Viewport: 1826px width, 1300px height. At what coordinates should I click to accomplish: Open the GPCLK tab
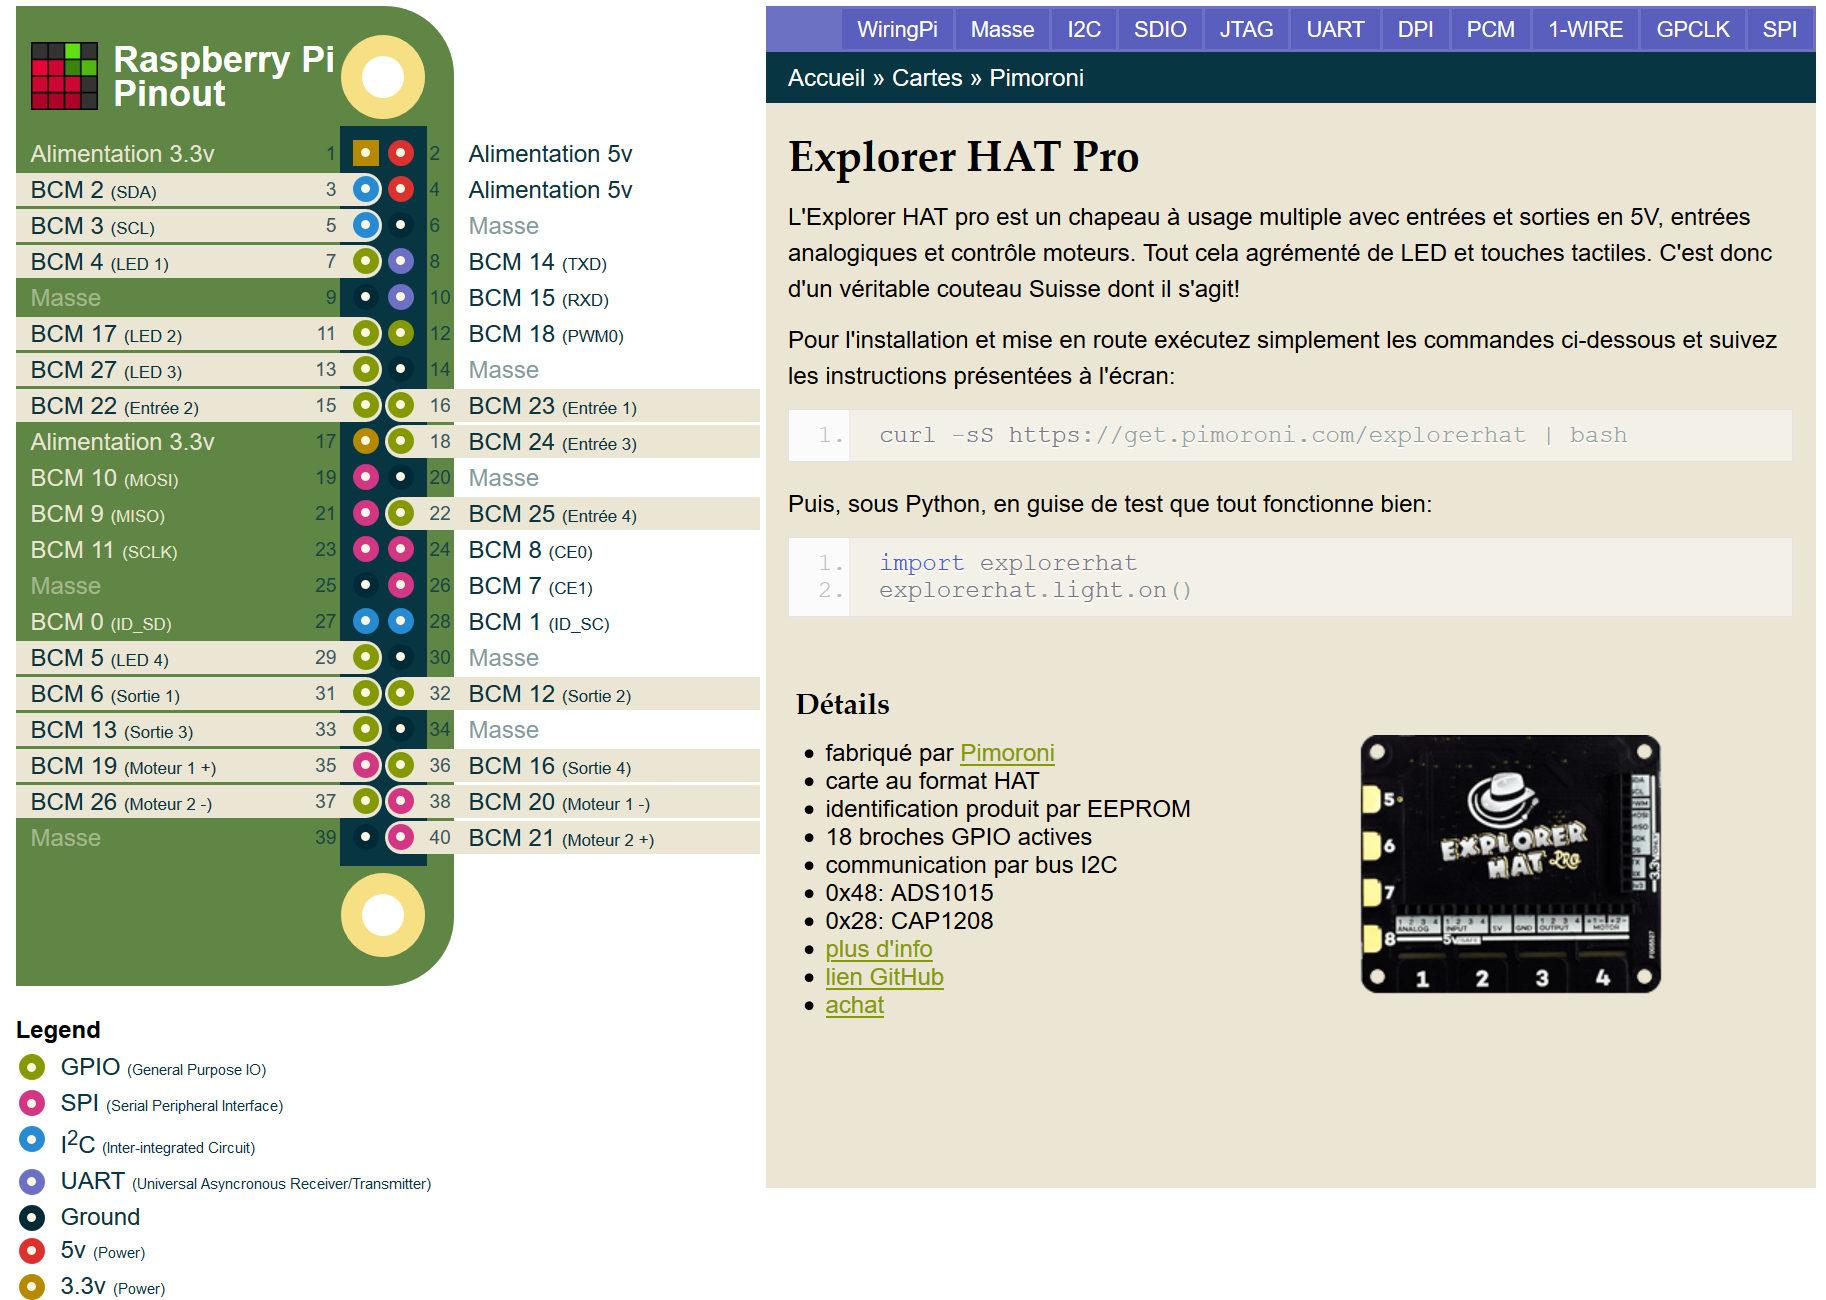point(1693,29)
